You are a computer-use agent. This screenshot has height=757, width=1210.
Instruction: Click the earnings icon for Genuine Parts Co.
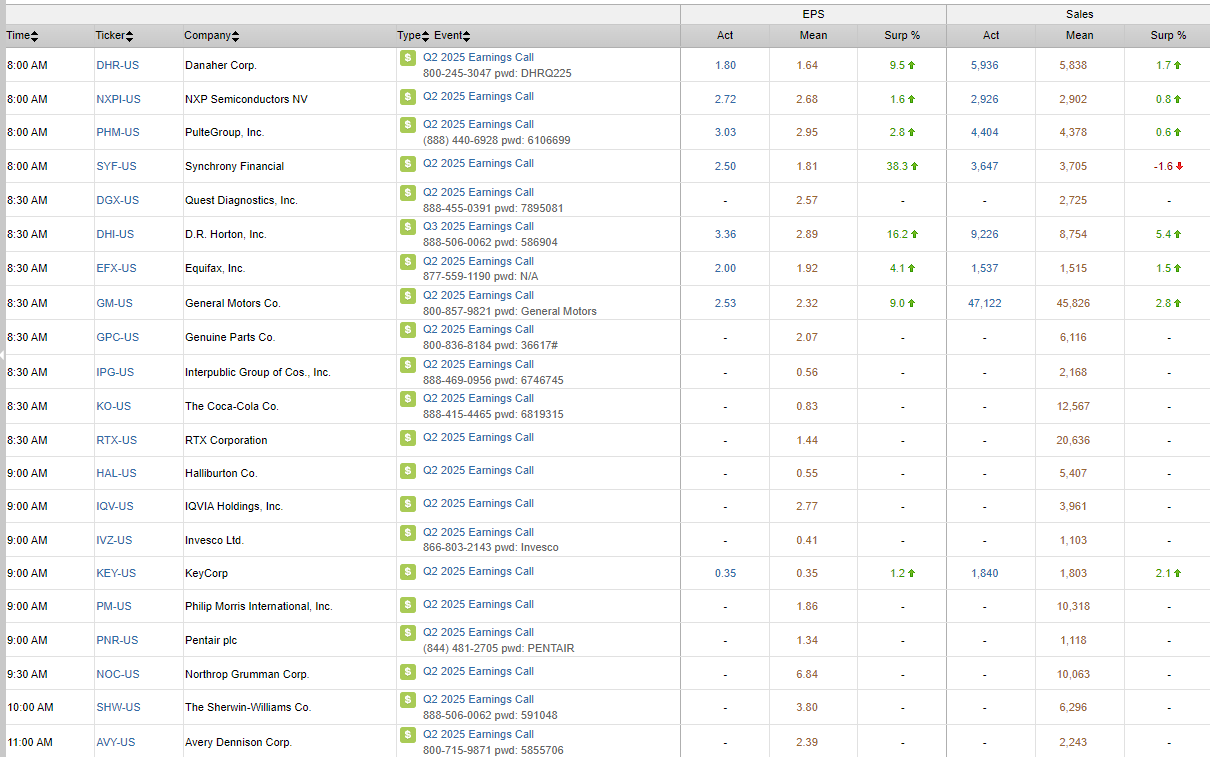click(x=407, y=330)
